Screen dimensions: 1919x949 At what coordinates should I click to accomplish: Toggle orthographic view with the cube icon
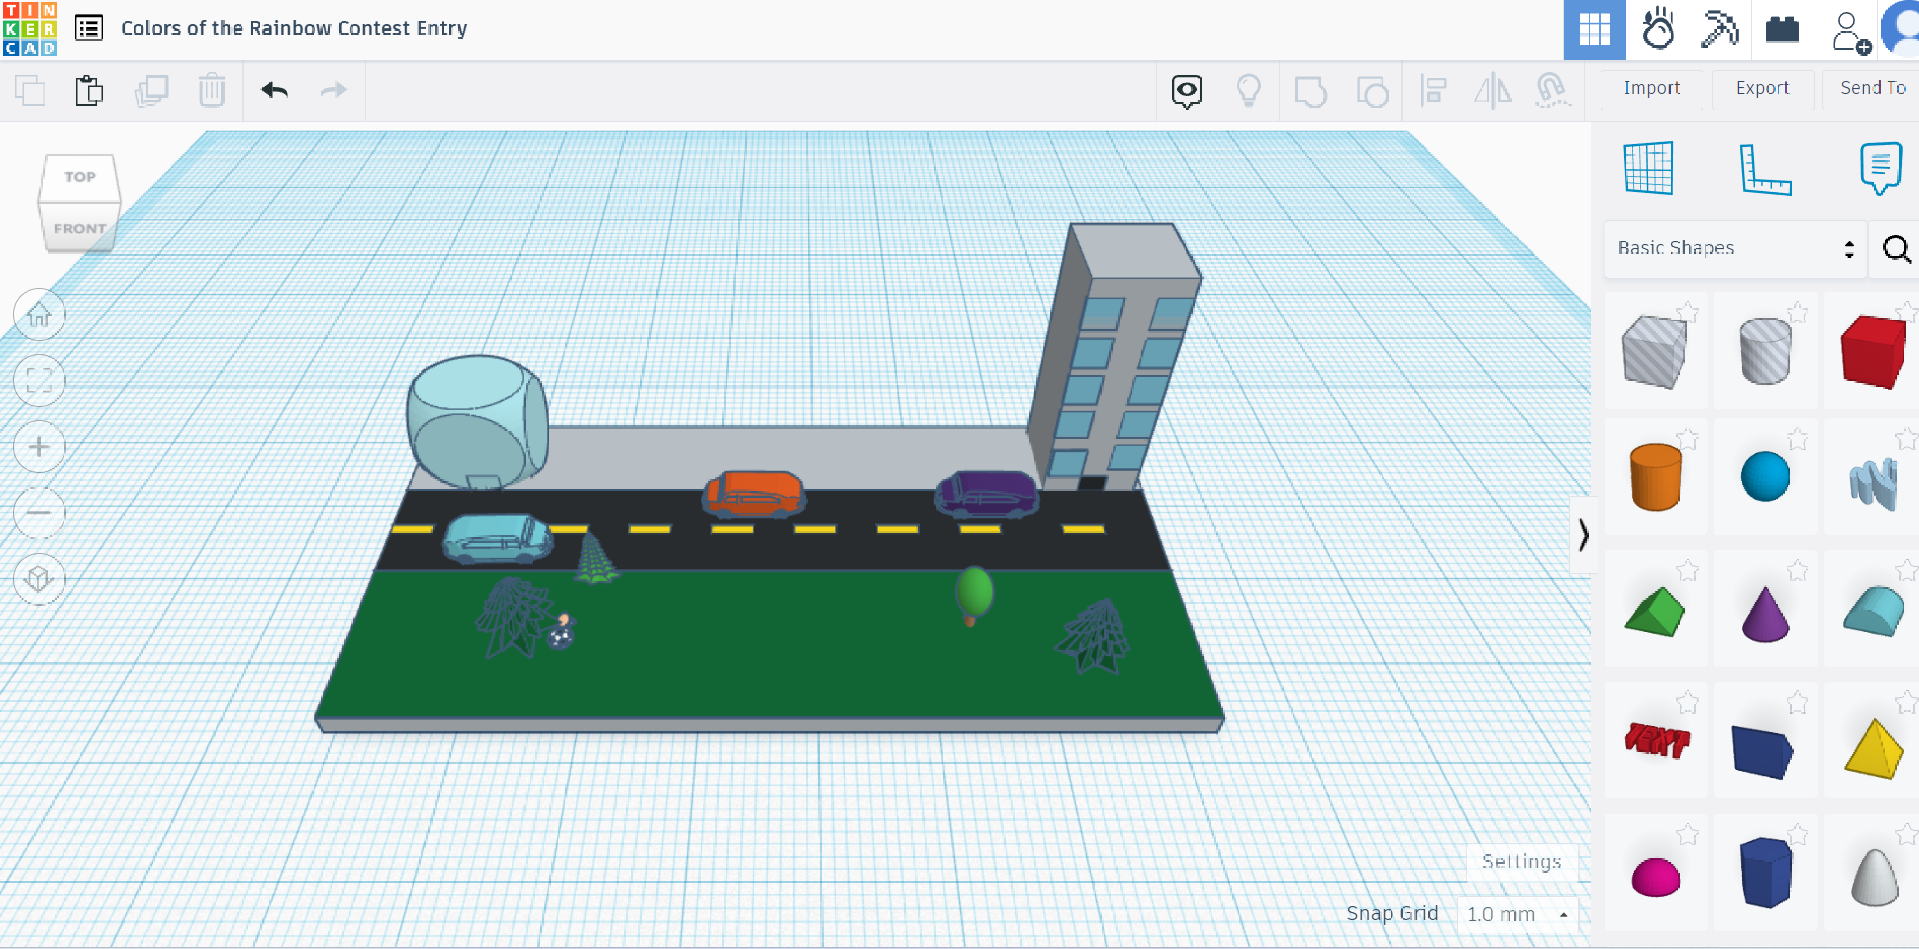point(39,579)
